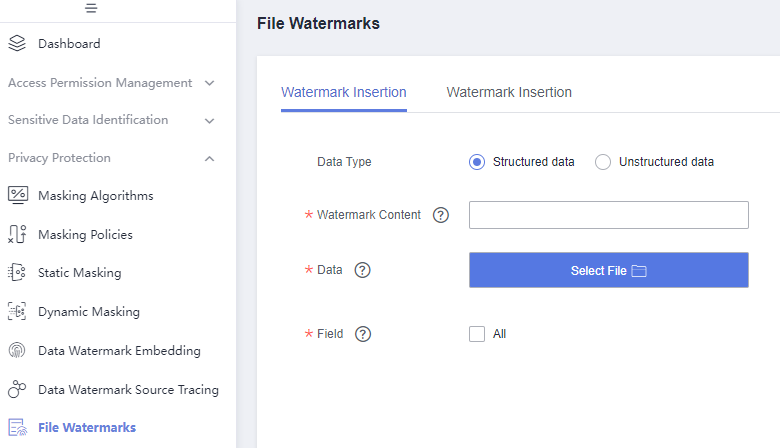Click the hamburger menu icon
The height and width of the screenshot is (448, 780).
point(91,8)
